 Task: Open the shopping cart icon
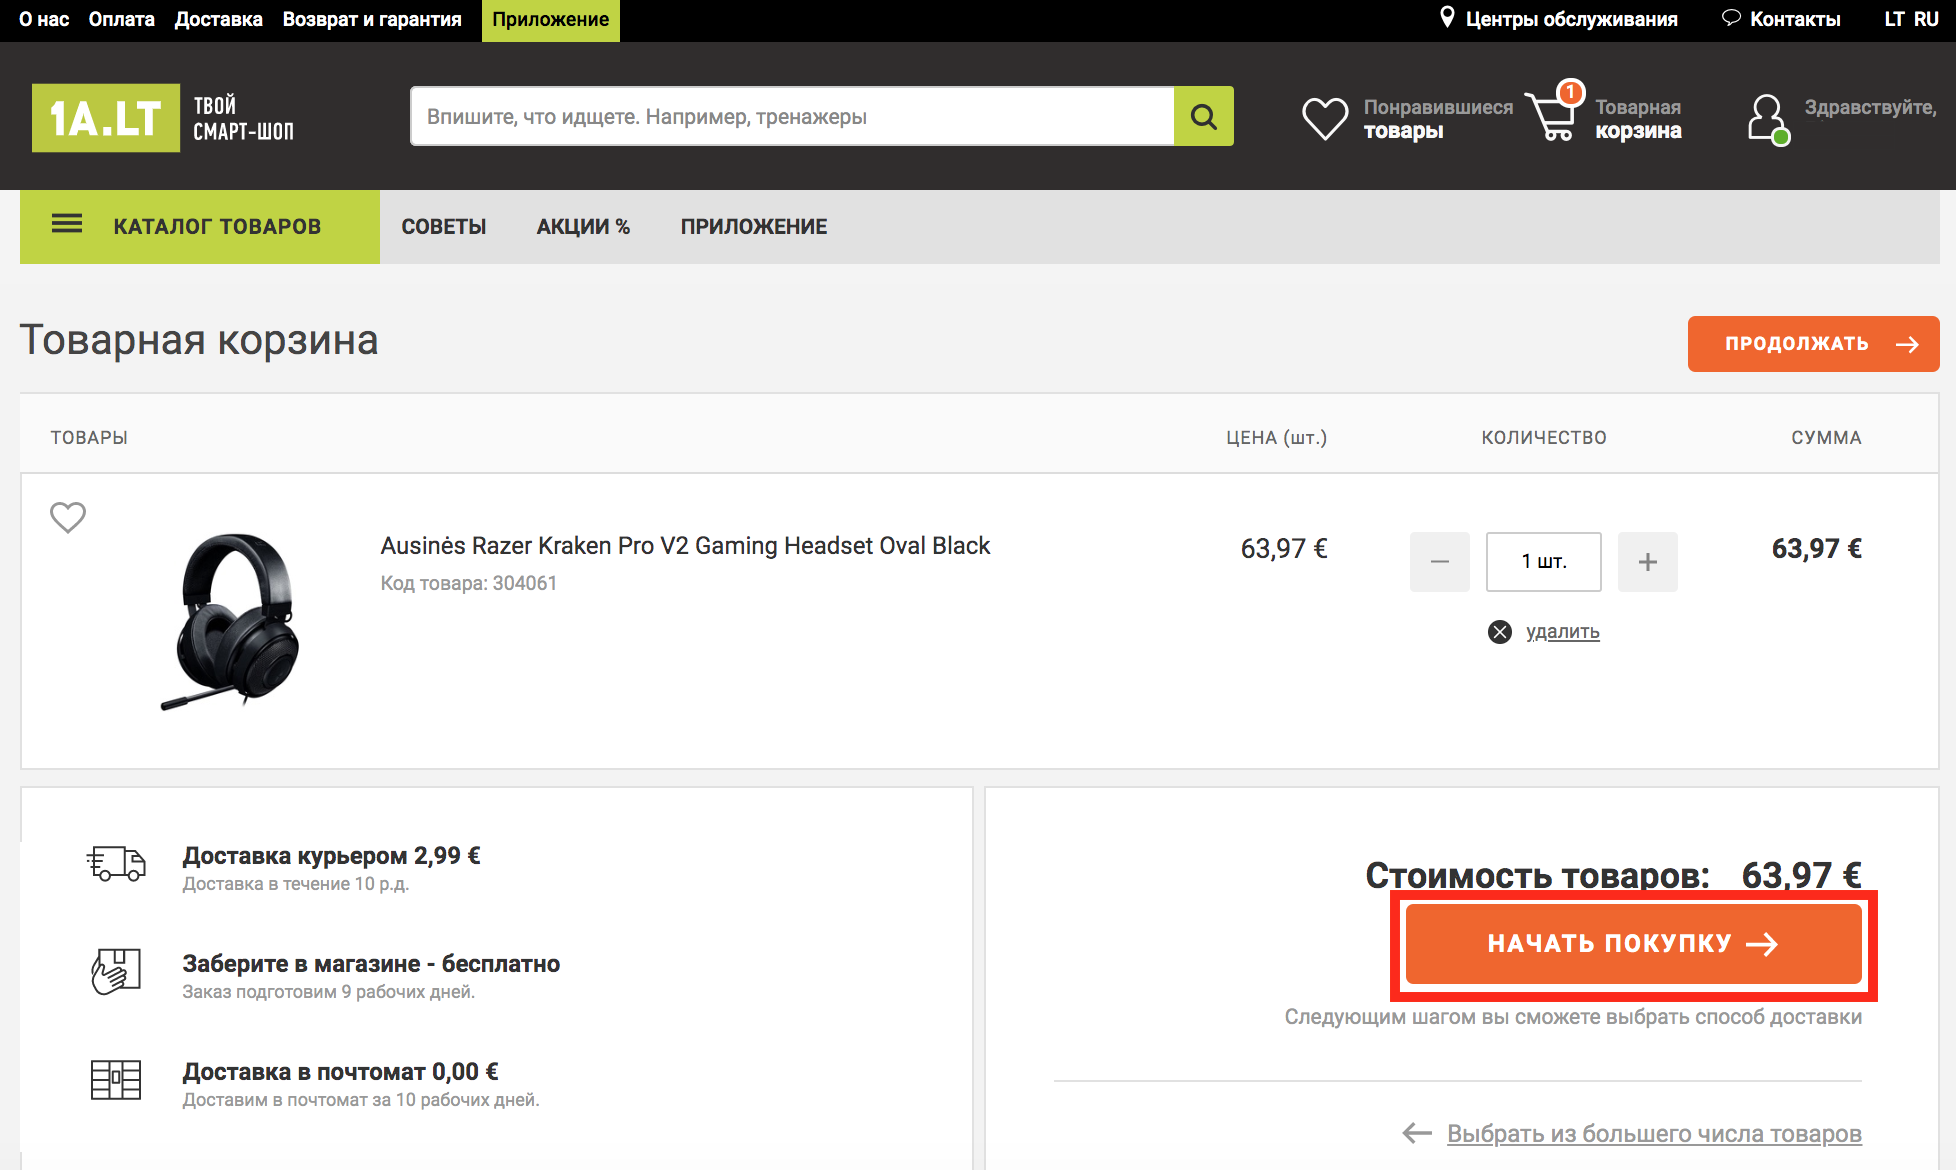click(1550, 117)
